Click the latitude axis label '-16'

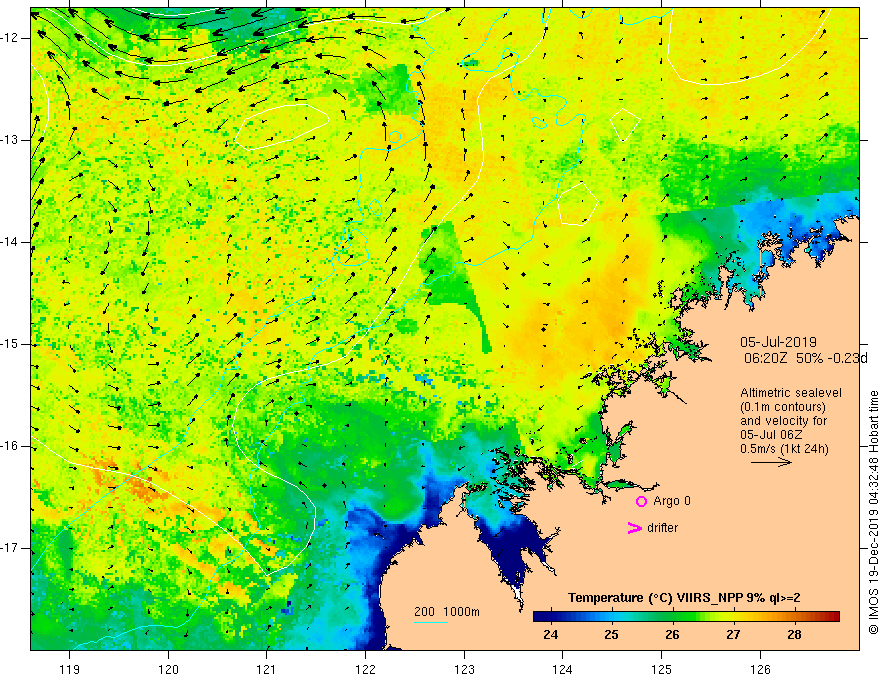[10, 446]
